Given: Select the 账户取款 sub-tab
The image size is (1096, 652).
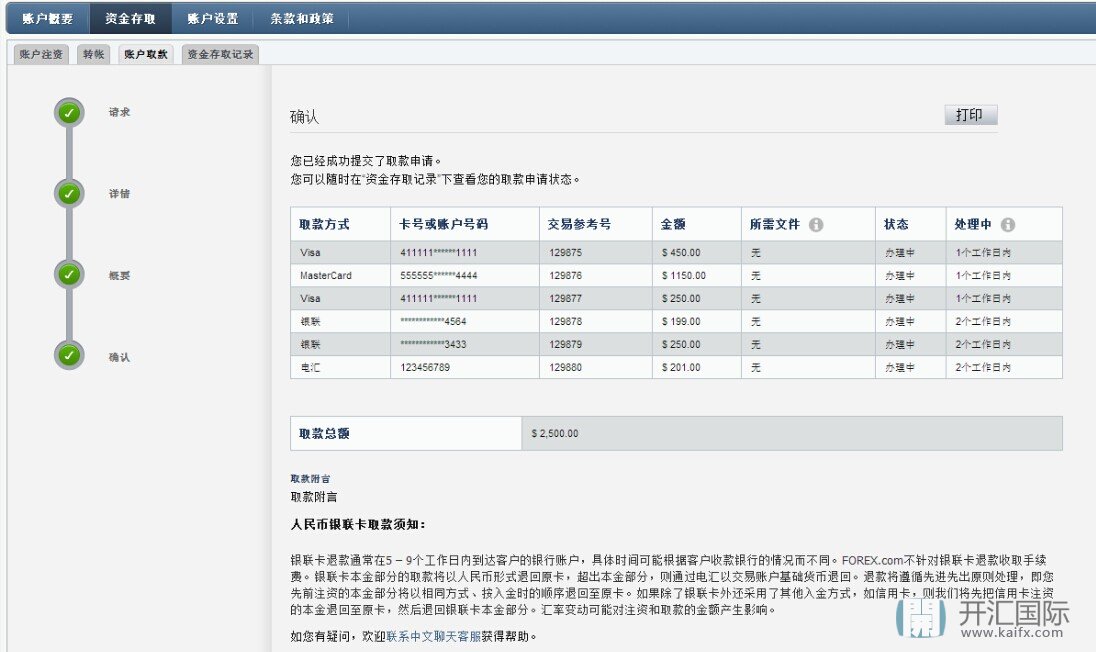Looking at the screenshot, I should [x=146, y=55].
